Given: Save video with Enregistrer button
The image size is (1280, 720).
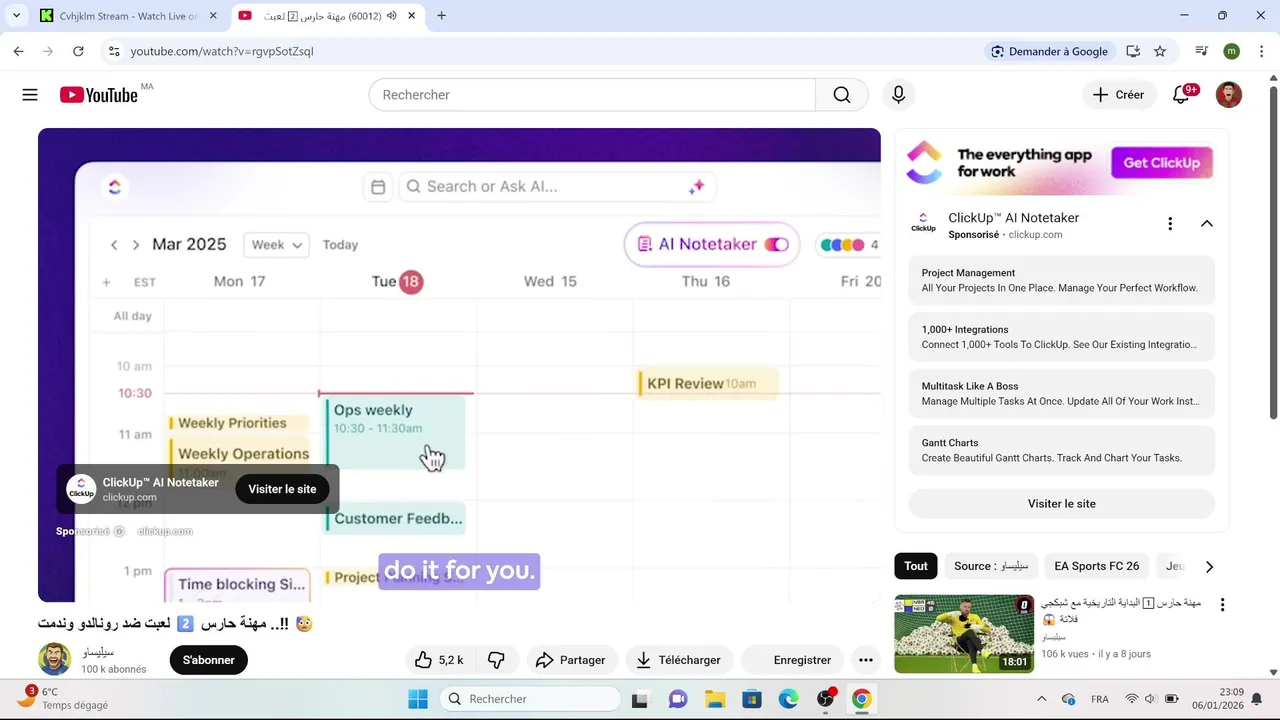Looking at the screenshot, I should click(792, 660).
